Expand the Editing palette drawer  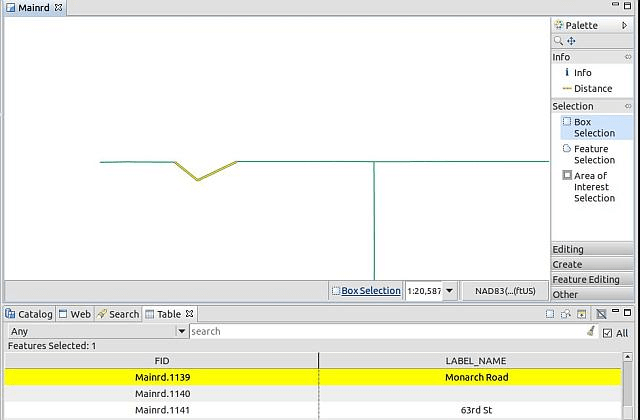(x=592, y=249)
